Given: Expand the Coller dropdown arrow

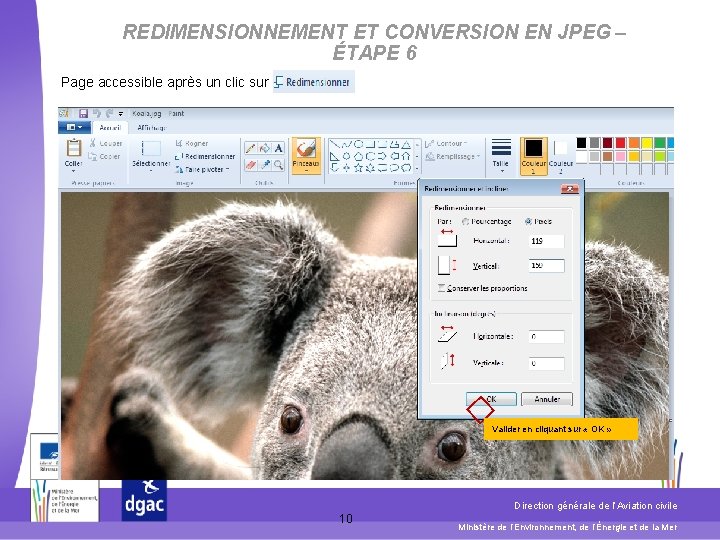Looking at the screenshot, I should point(73,171).
